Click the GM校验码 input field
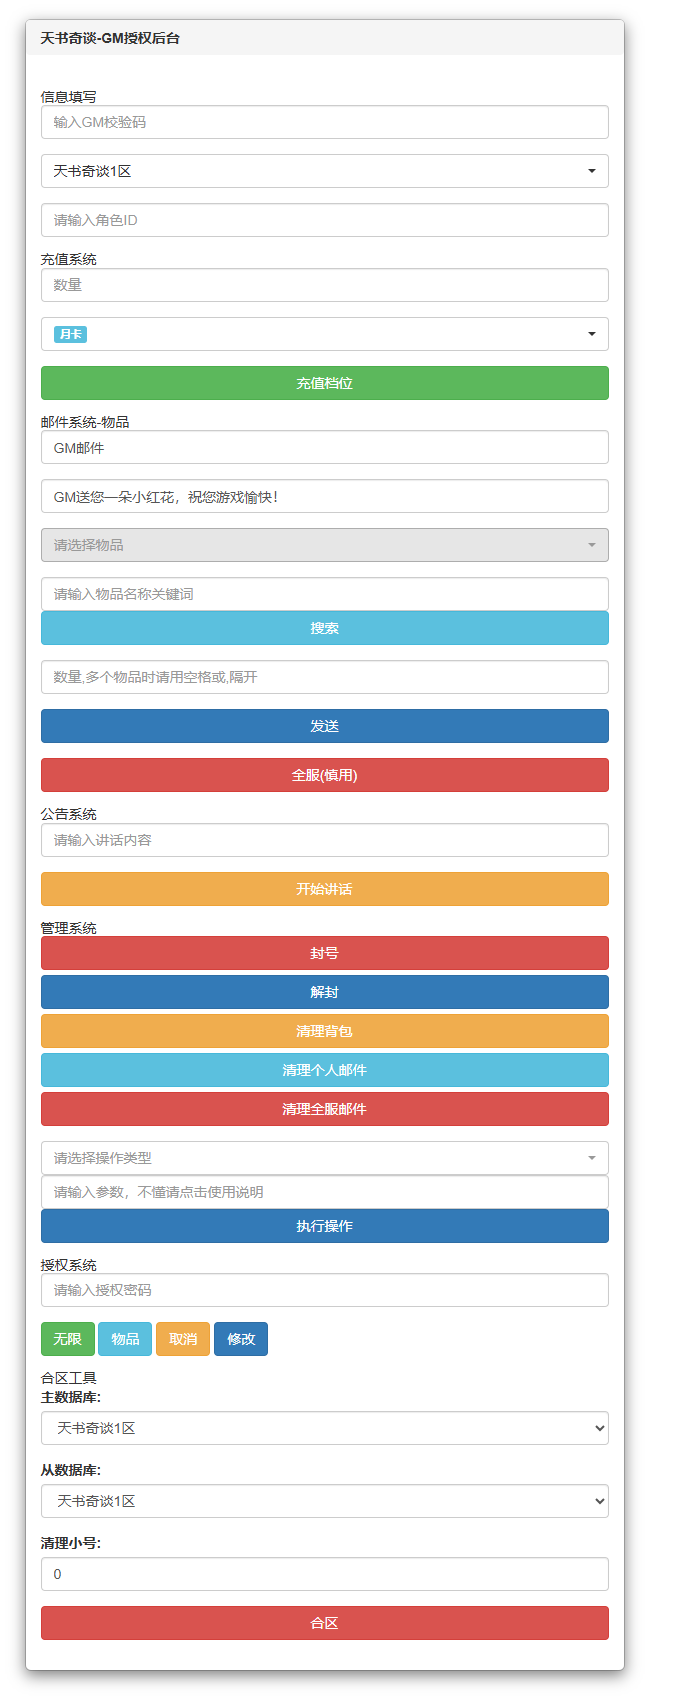 pyautogui.click(x=324, y=122)
